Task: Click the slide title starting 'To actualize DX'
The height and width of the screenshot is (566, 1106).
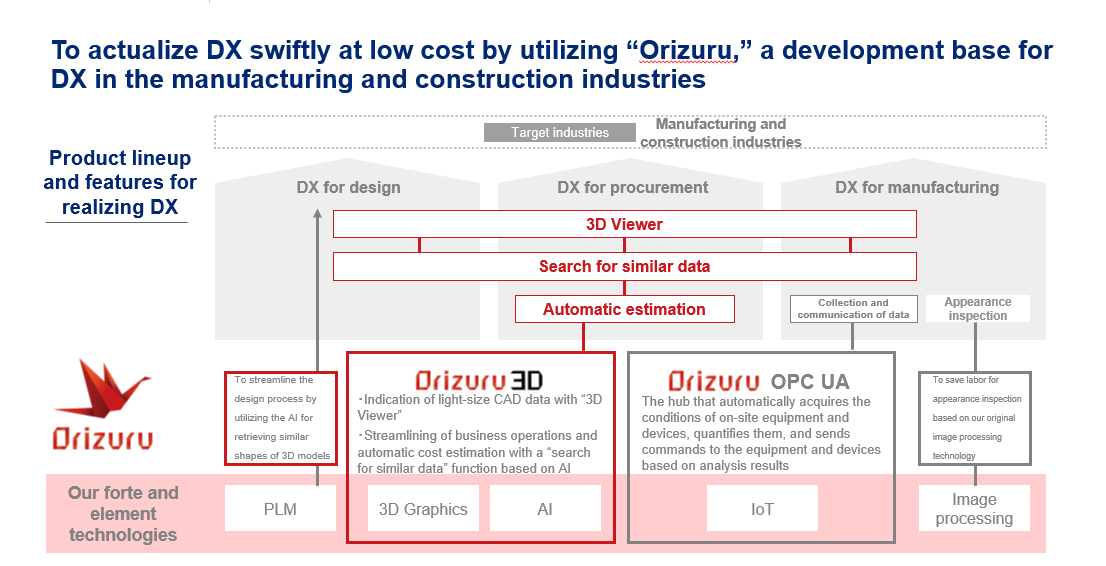Action: click(x=552, y=64)
